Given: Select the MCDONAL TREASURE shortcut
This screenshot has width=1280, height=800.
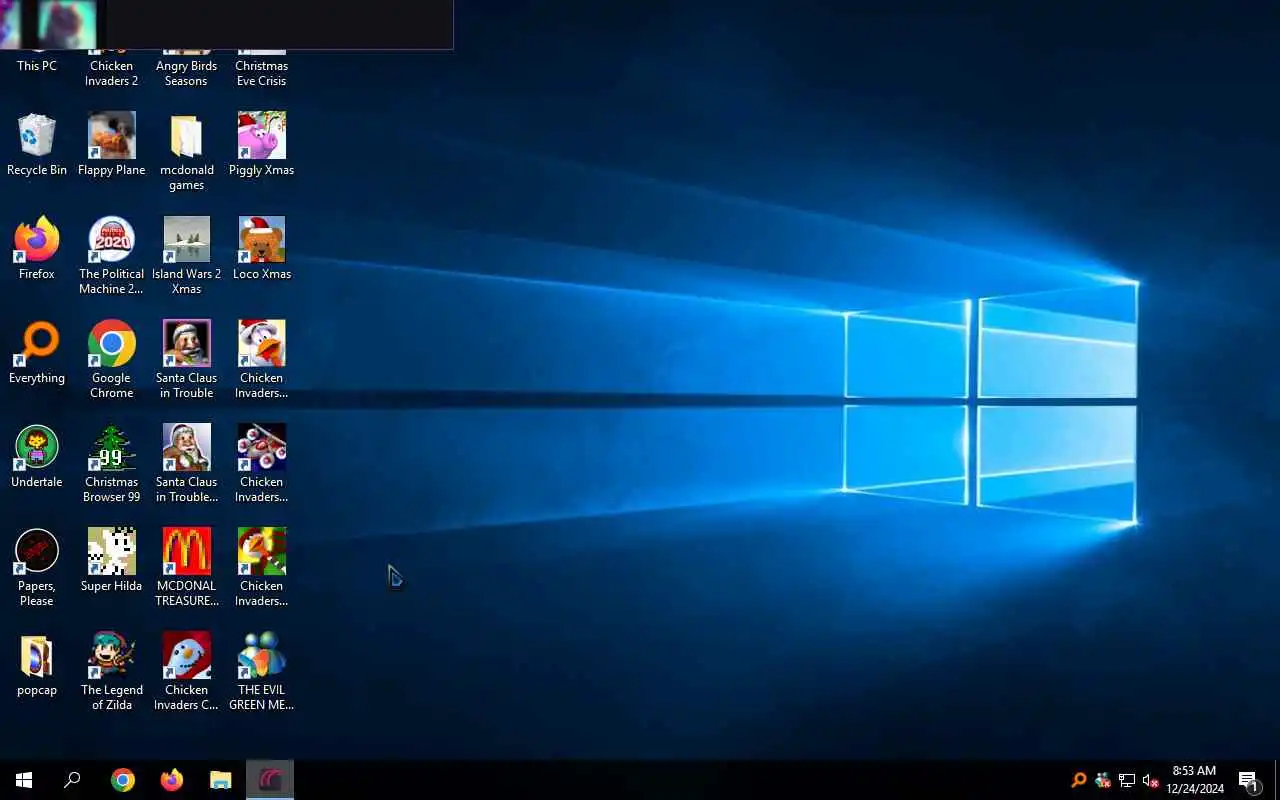Looking at the screenshot, I should pos(186,568).
